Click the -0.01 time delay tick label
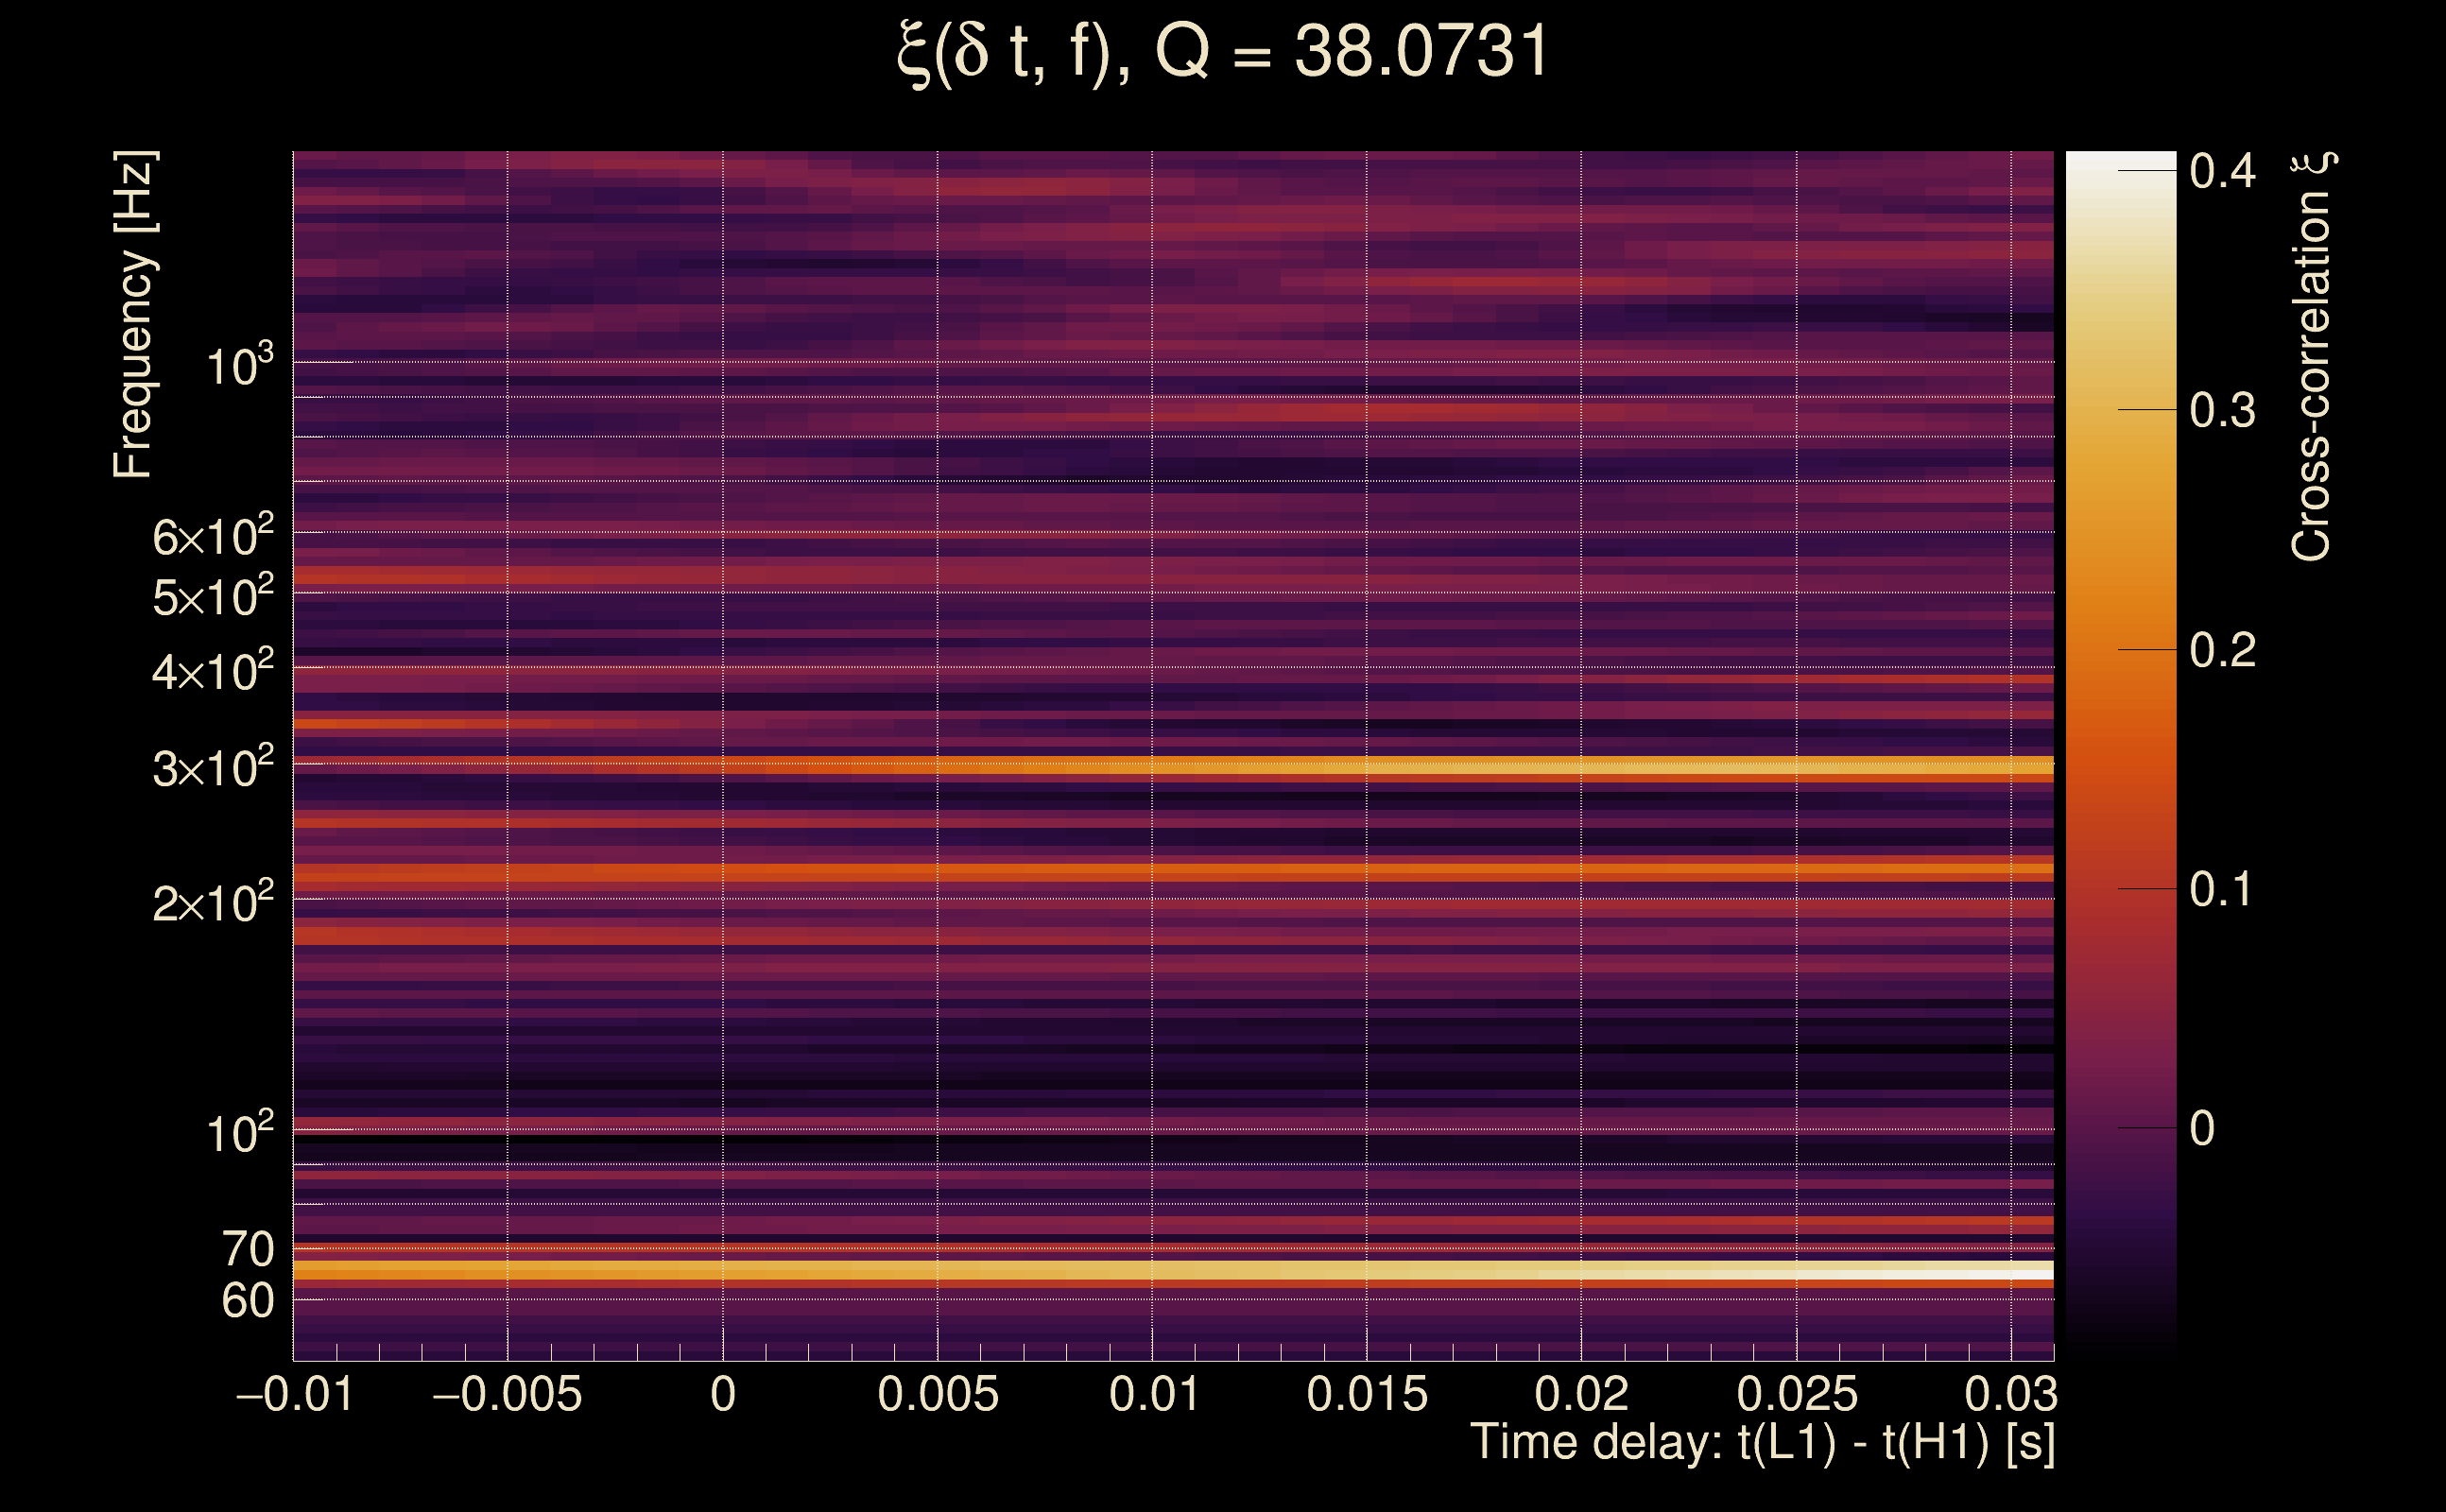Image resolution: width=2446 pixels, height=1512 pixels. tap(294, 1394)
